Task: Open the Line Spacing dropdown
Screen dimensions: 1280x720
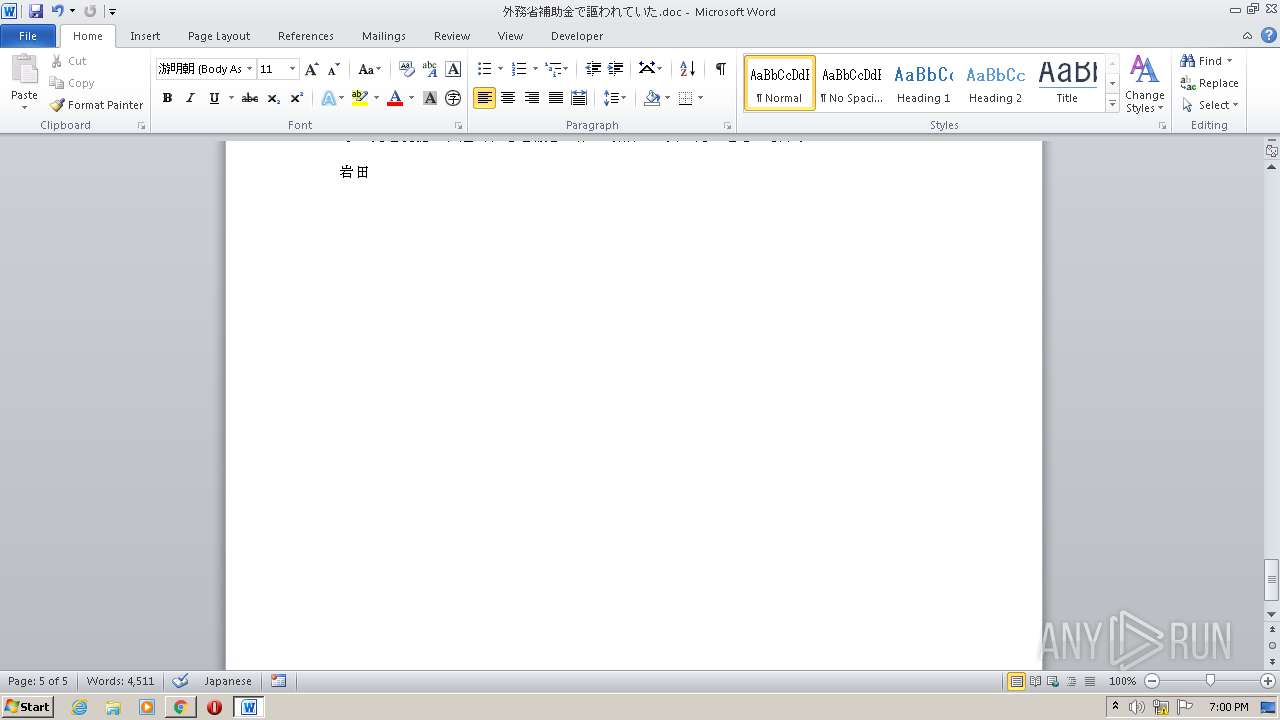Action: pyautogui.click(x=614, y=98)
